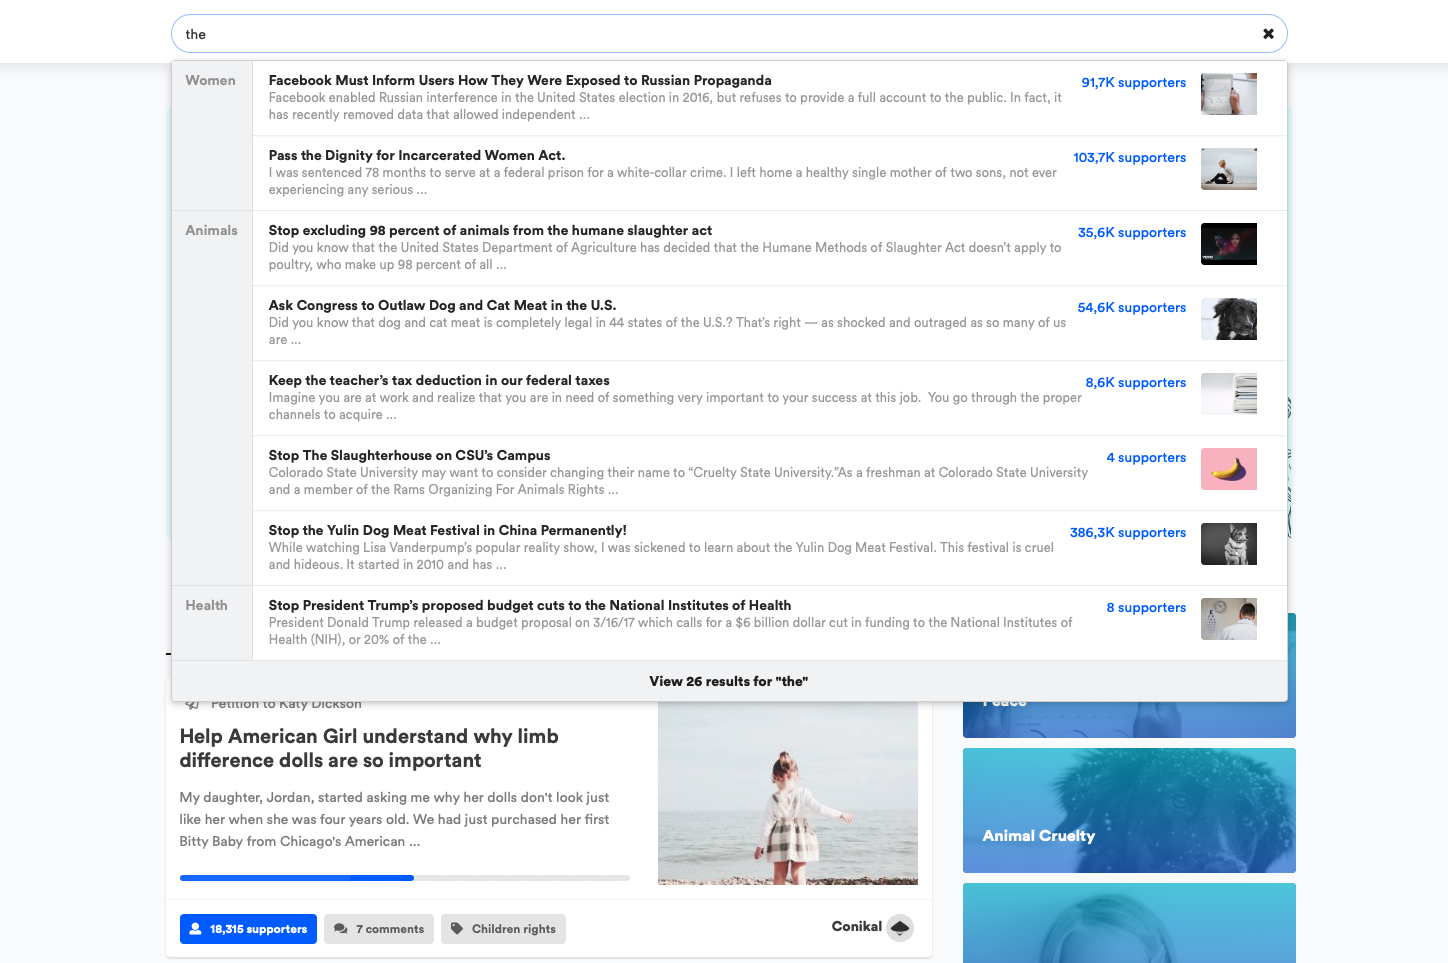Click the person icon in the supporters button
This screenshot has width=1448, height=963.
coord(195,928)
